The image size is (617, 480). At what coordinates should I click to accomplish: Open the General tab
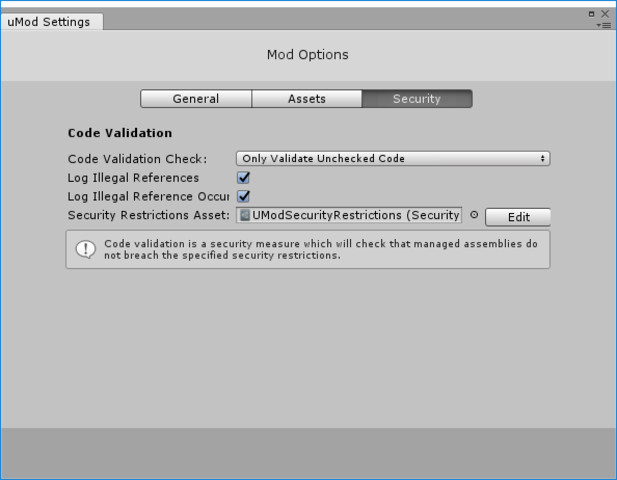coord(196,99)
